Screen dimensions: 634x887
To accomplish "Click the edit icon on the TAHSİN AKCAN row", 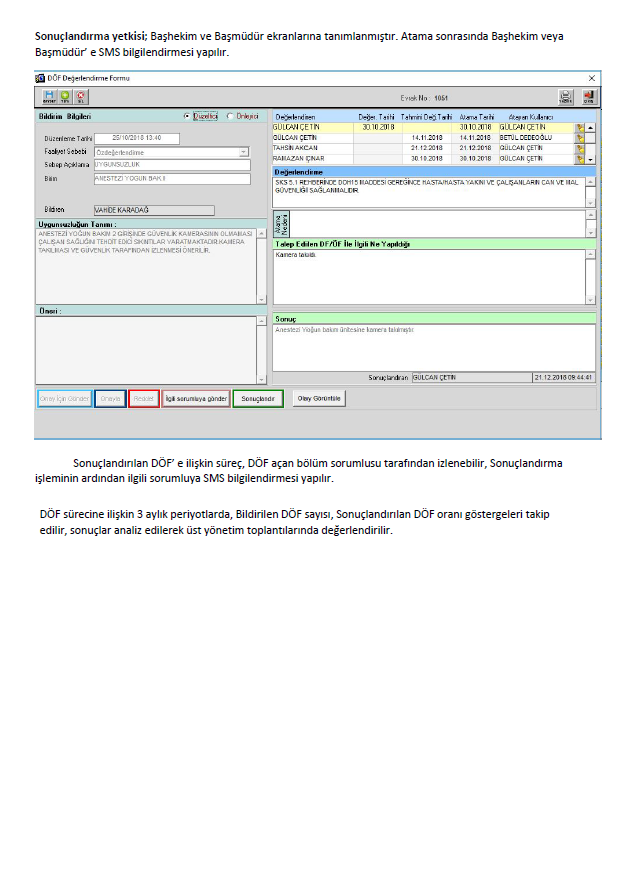I will click(x=579, y=148).
